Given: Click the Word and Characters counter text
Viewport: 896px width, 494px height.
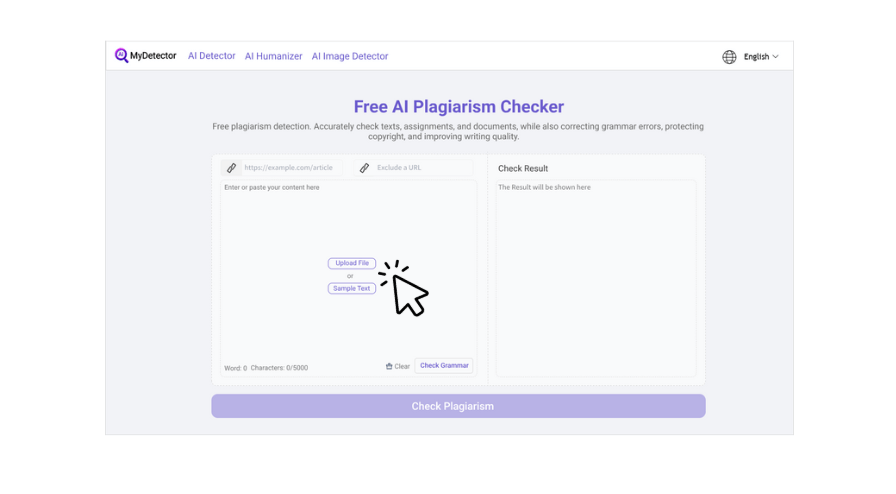Looking at the screenshot, I should click(x=266, y=368).
